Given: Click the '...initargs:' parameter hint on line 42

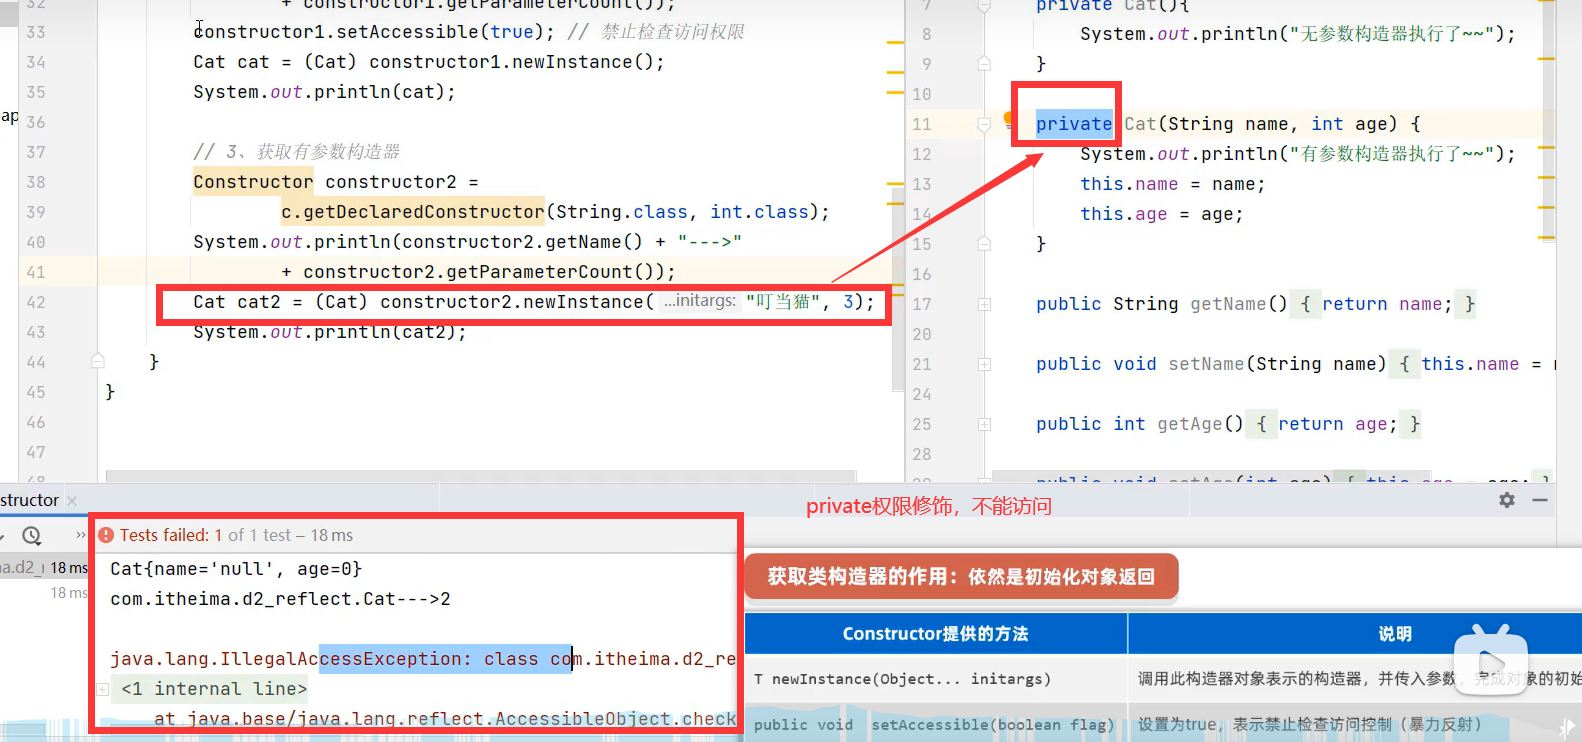Looking at the screenshot, I should pyautogui.click(x=701, y=301).
